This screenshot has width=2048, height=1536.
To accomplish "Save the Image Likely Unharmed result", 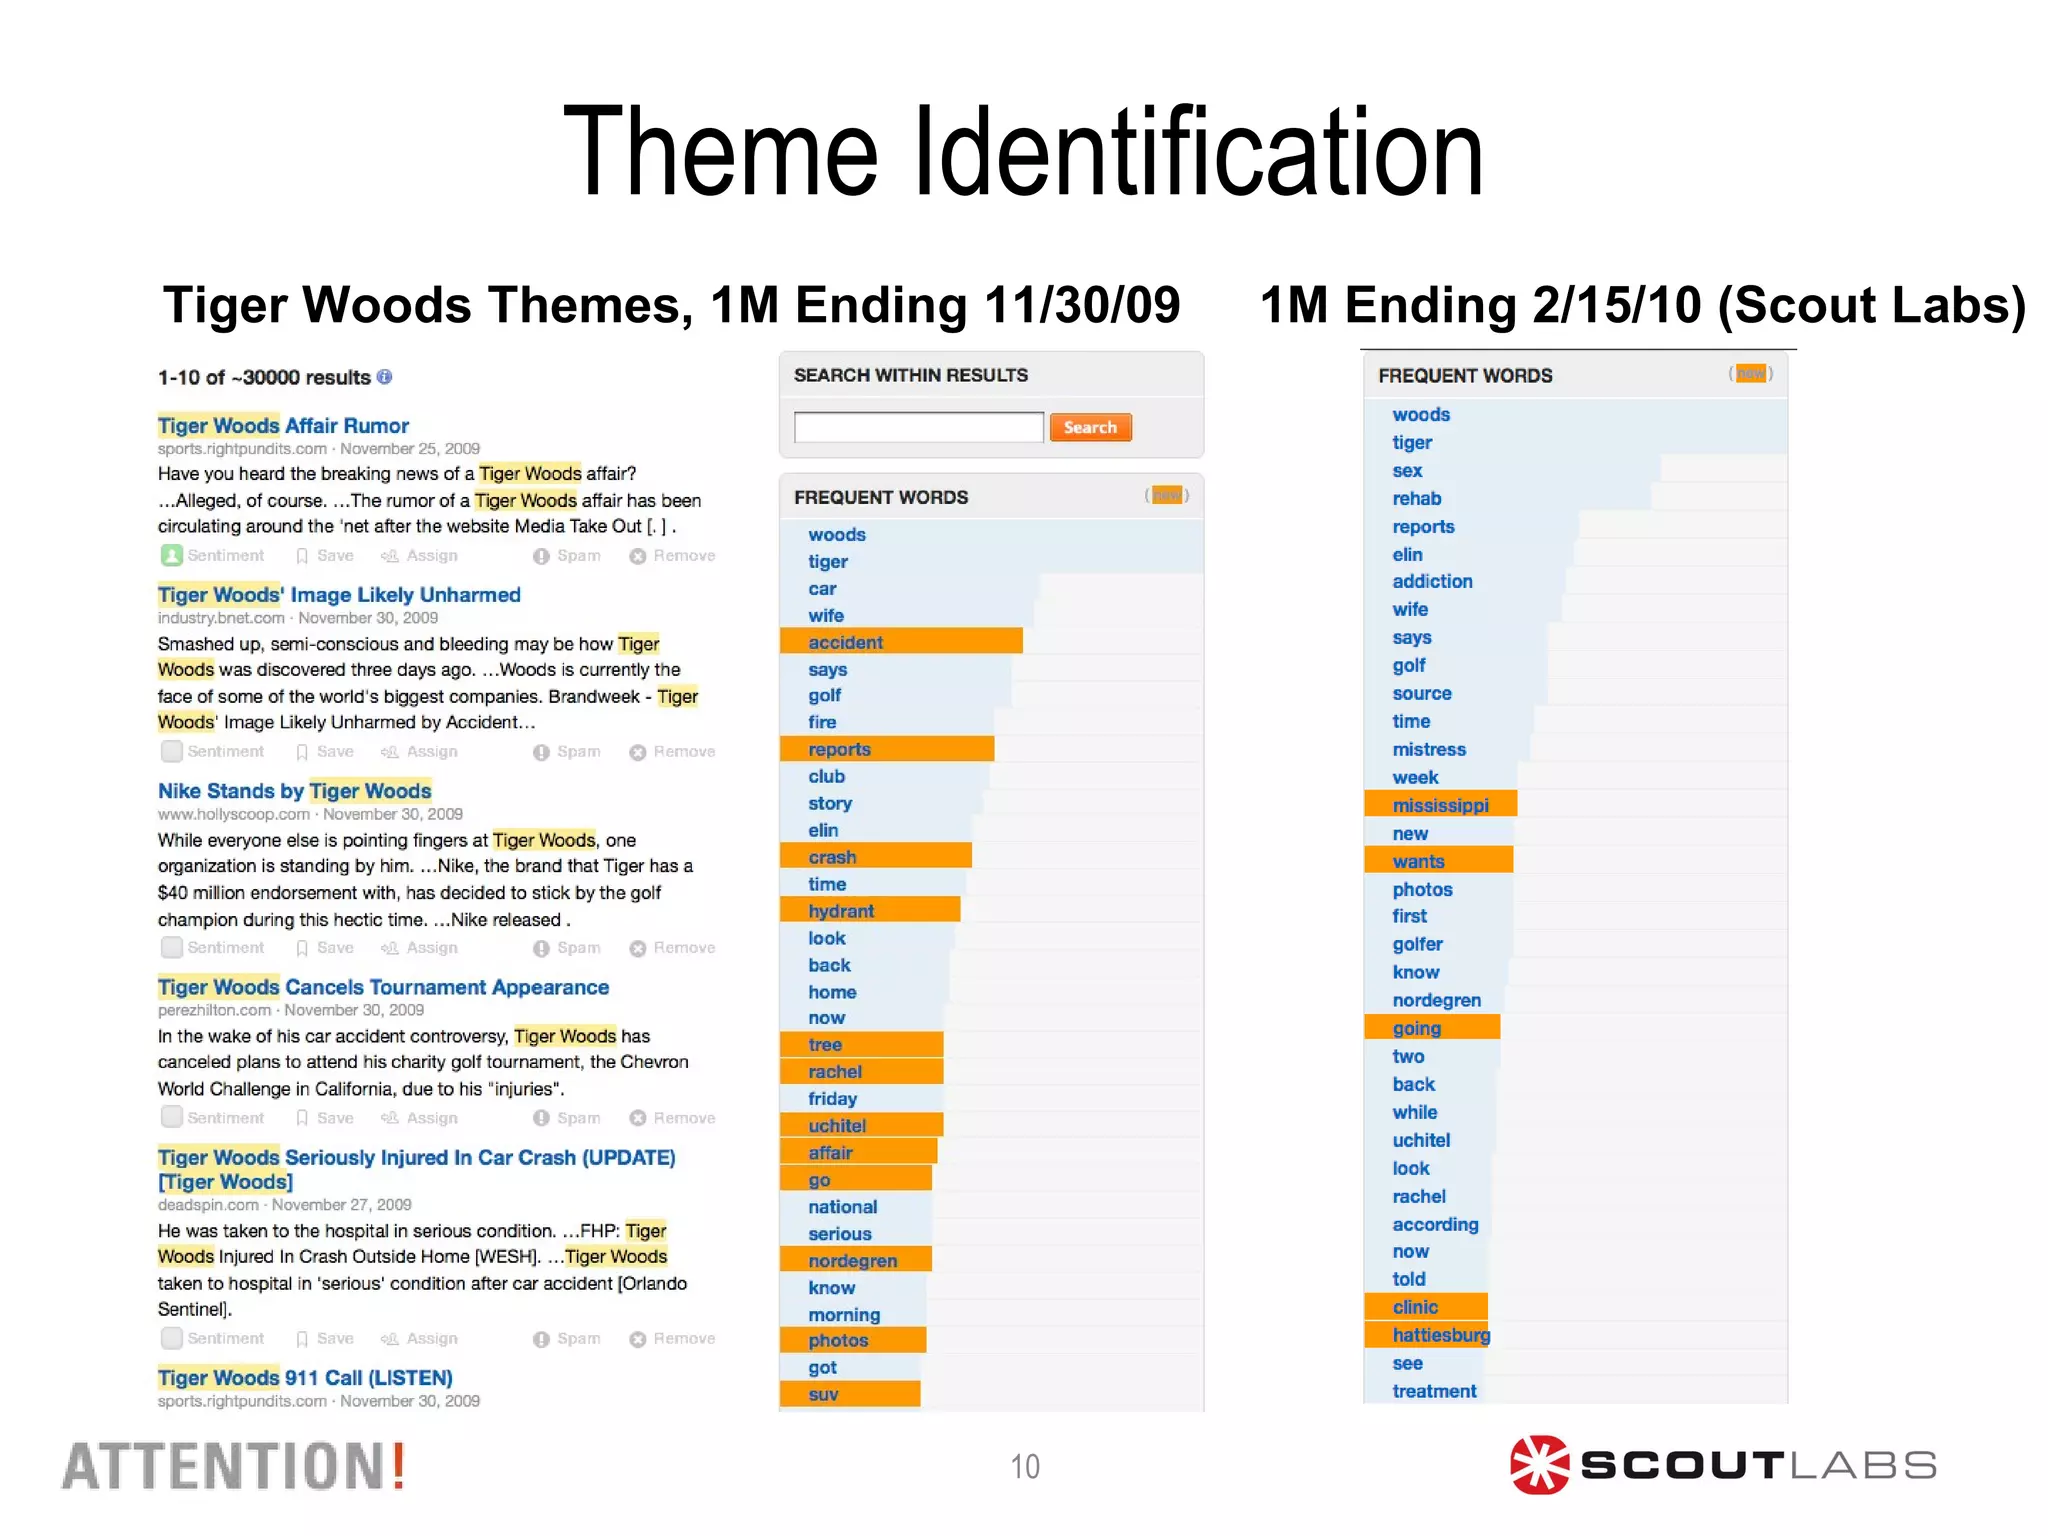I will coord(325,752).
